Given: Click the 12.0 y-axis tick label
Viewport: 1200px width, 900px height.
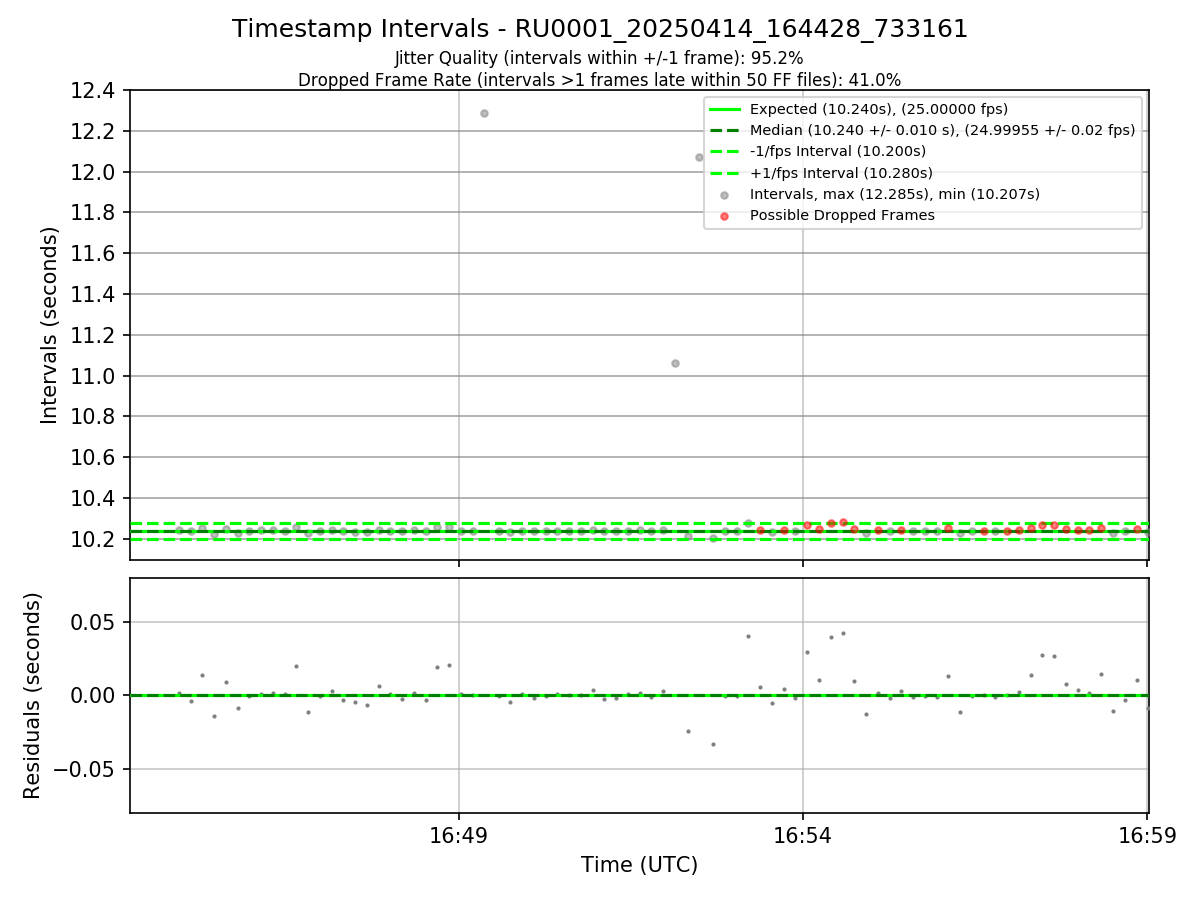Looking at the screenshot, I should tap(93, 172).
